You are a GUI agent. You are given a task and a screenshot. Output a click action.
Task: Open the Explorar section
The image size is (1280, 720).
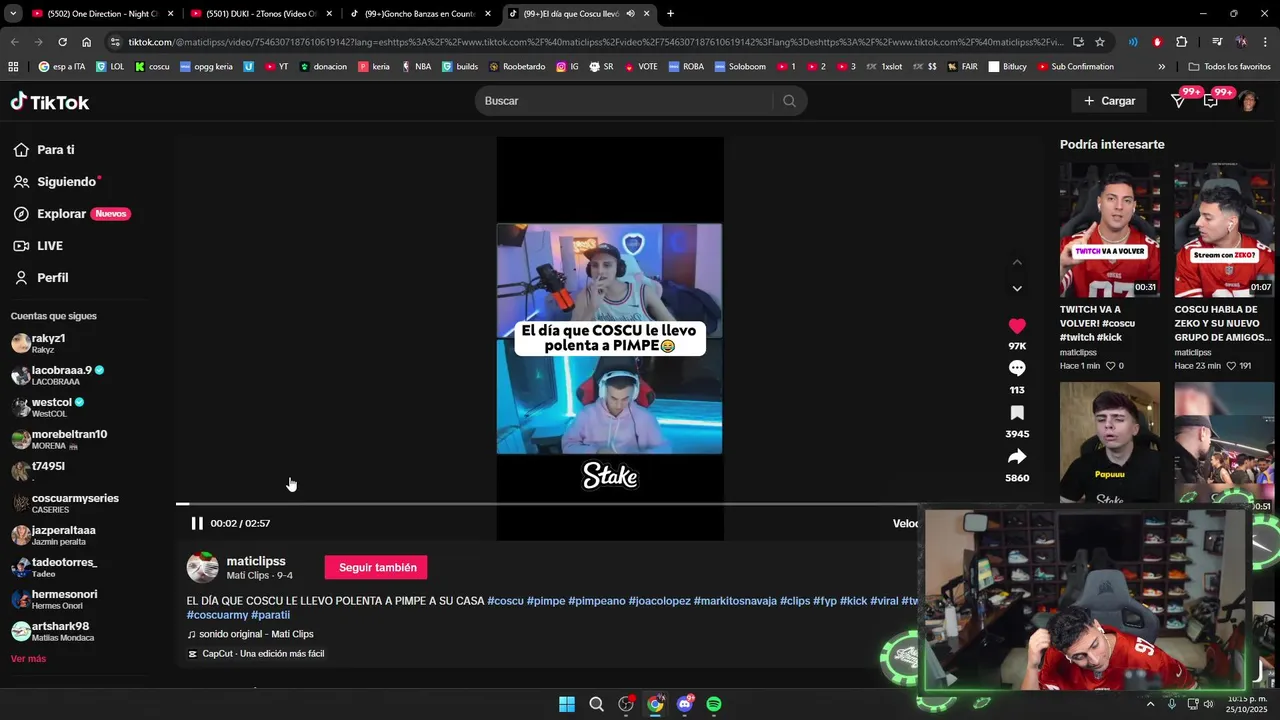pyautogui.click(x=70, y=214)
